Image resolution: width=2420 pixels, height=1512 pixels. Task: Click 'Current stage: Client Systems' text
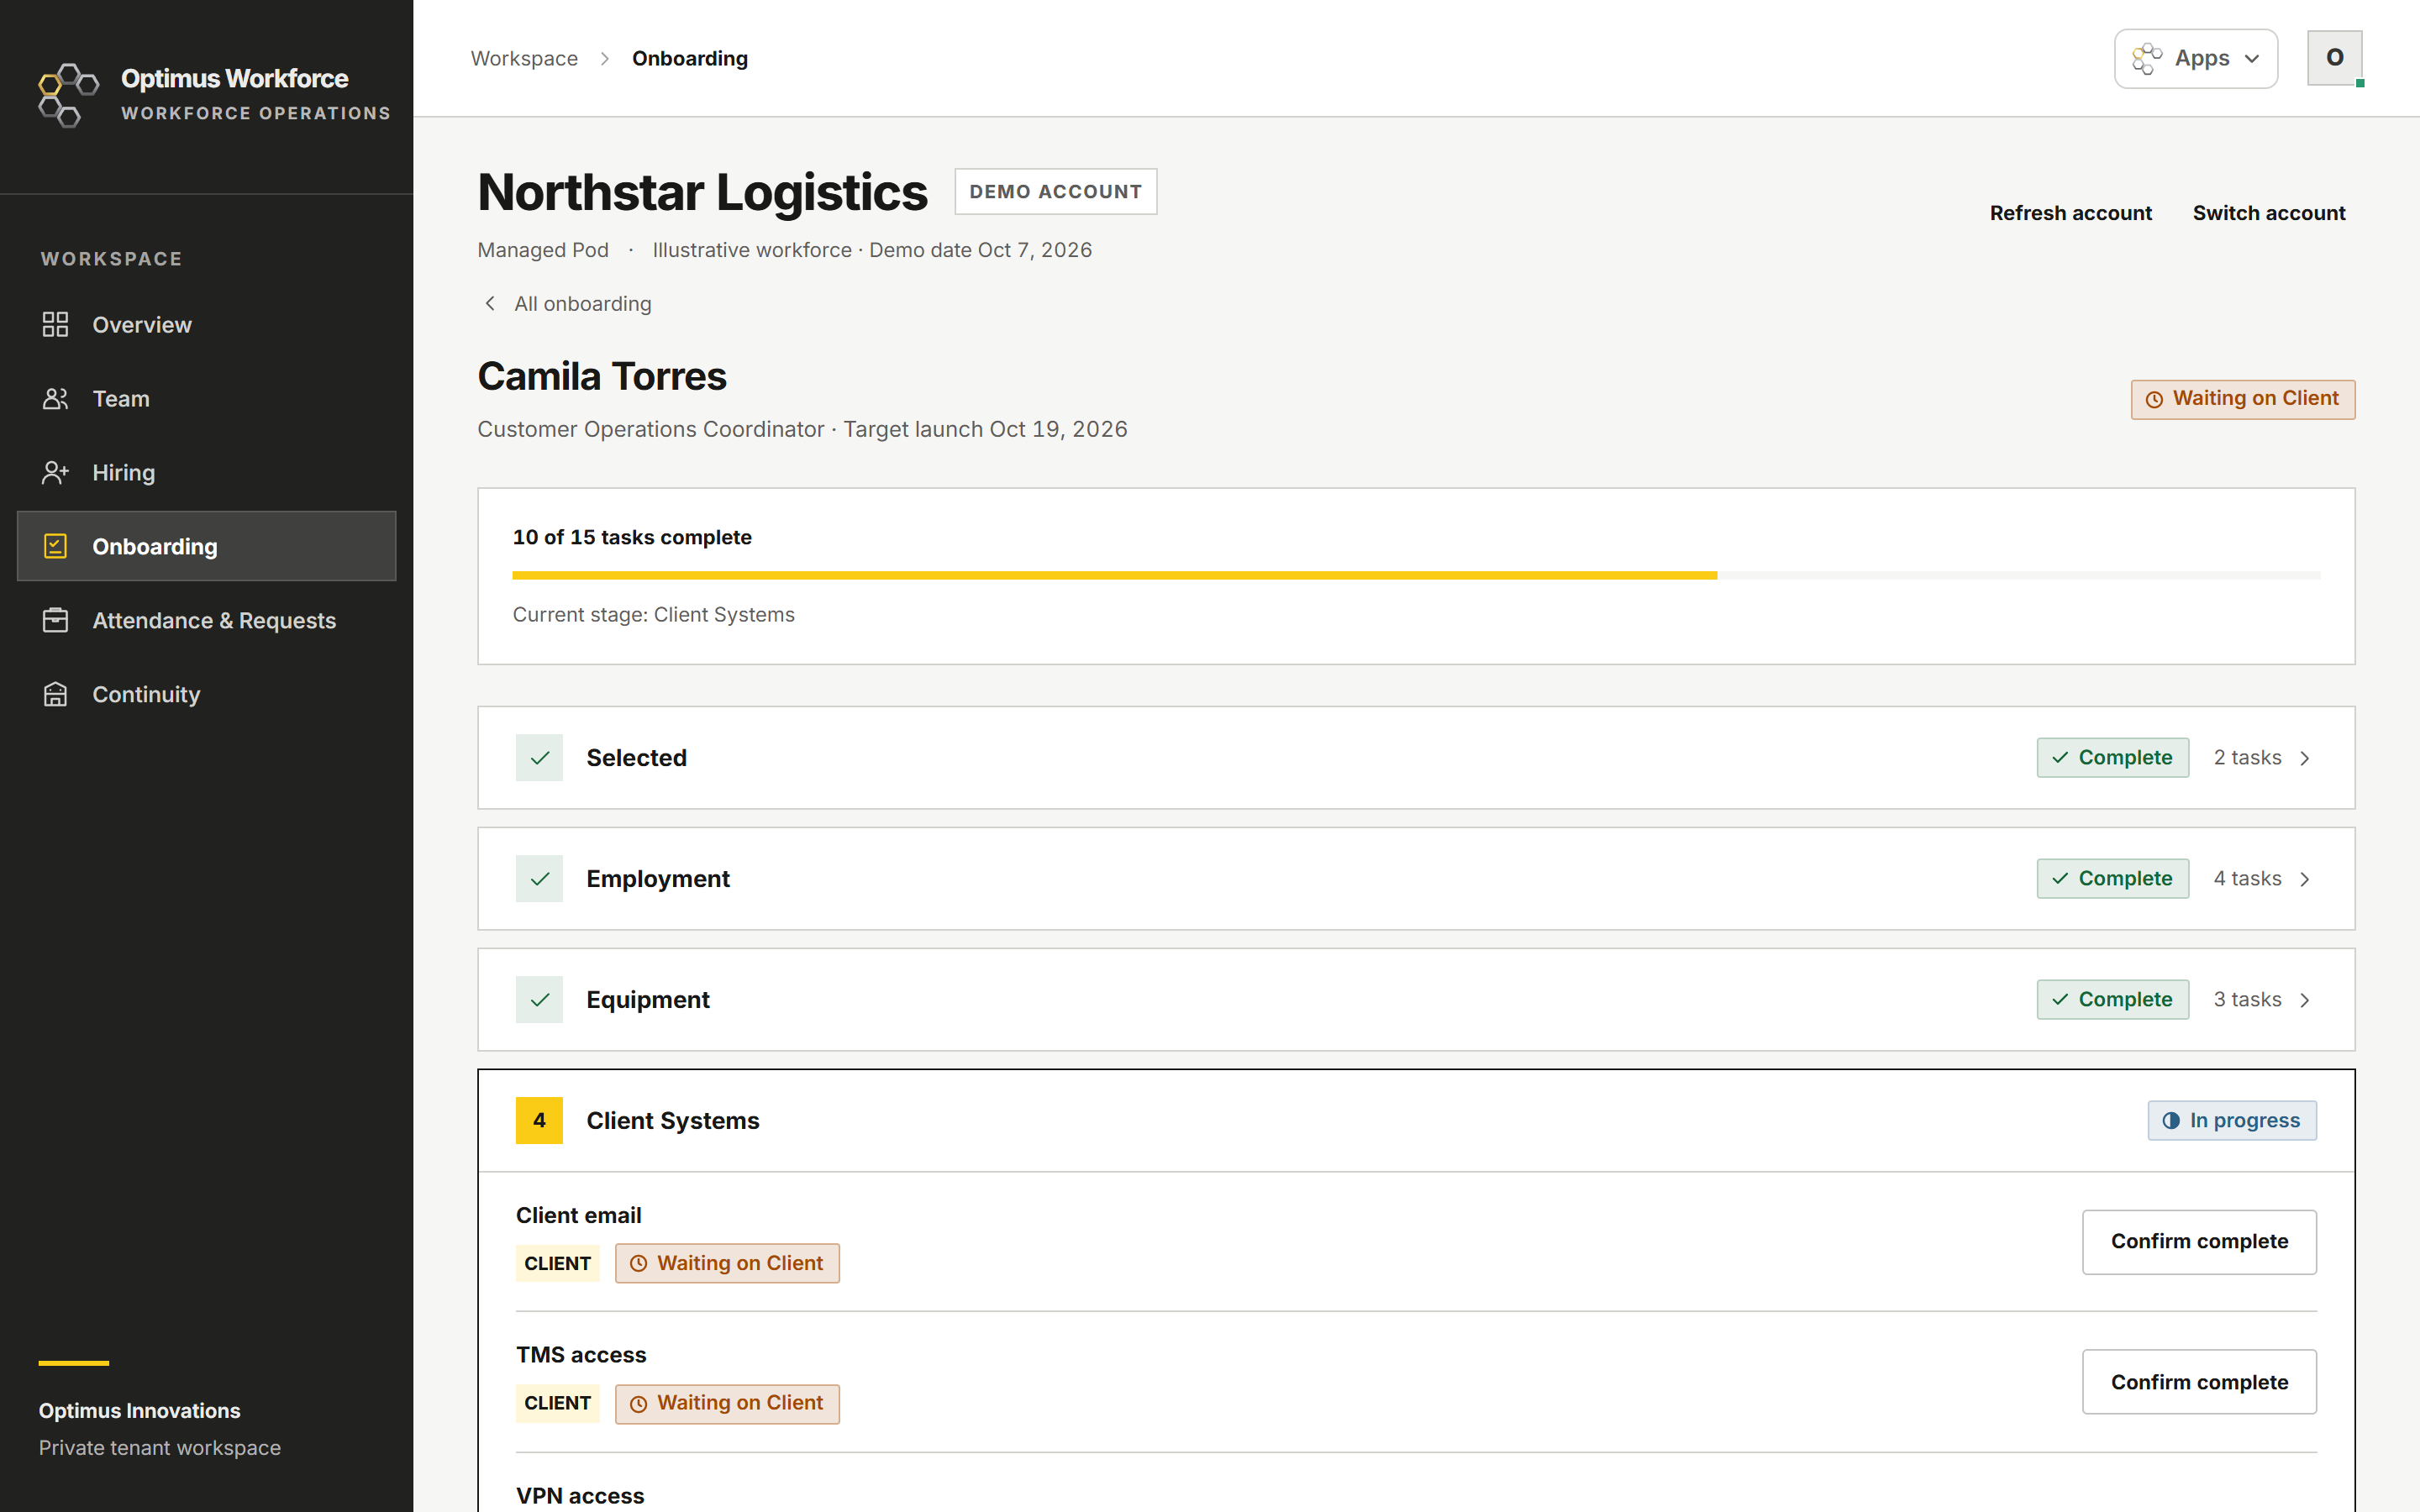tap(653, 615)
